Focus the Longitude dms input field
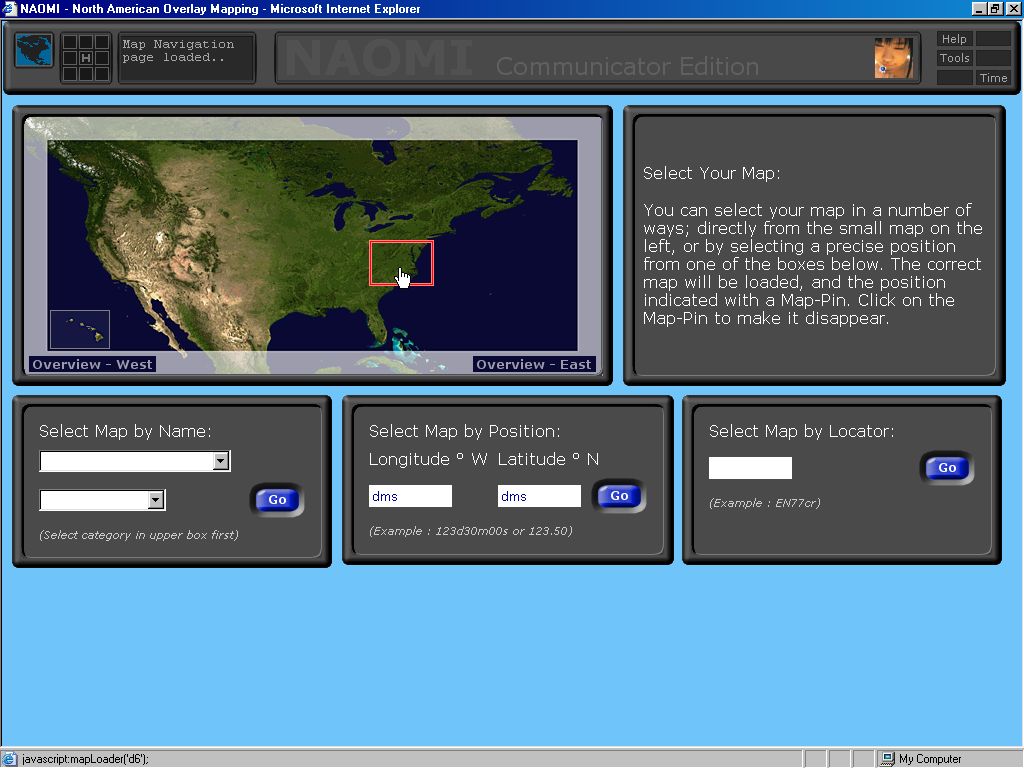The height and width of the screenshot is (768, 1024). pos(410,496)
